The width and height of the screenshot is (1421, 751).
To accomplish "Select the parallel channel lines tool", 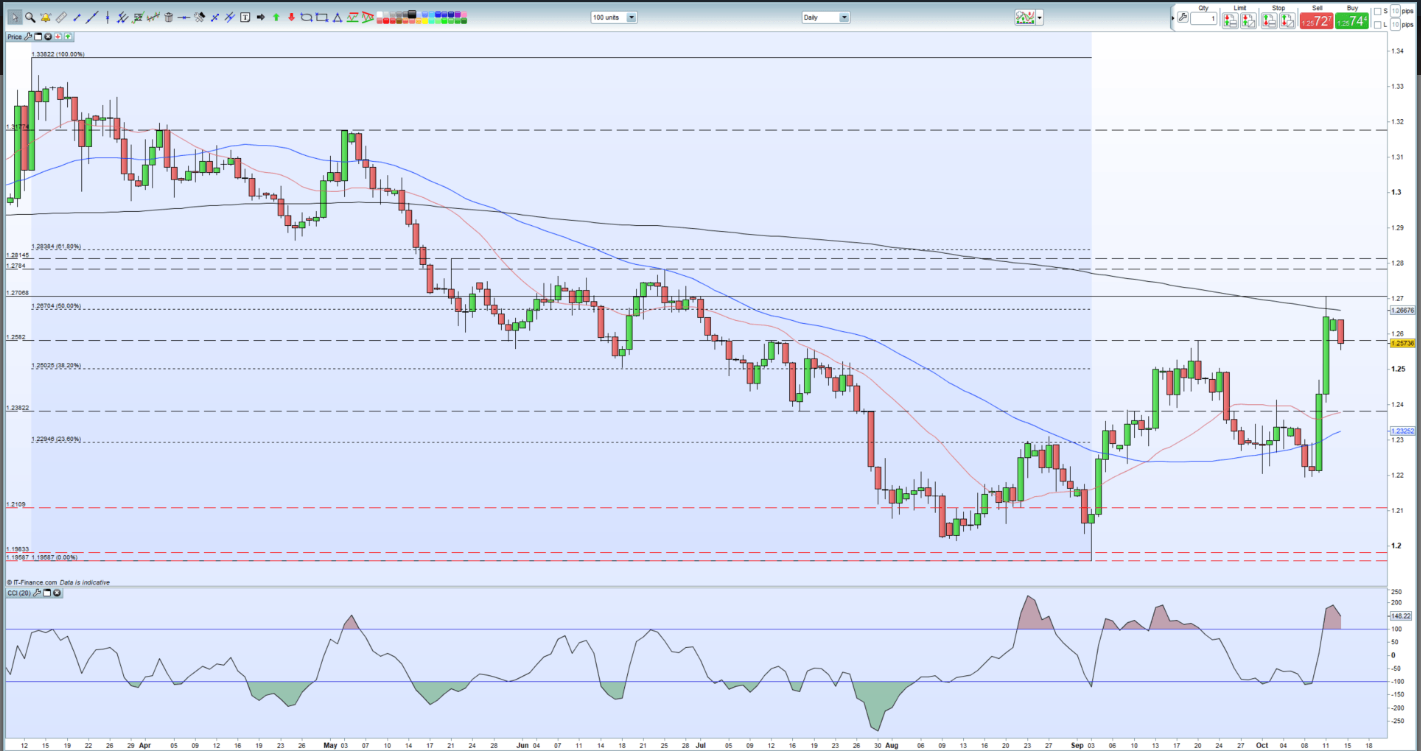I will coord(122,17).
